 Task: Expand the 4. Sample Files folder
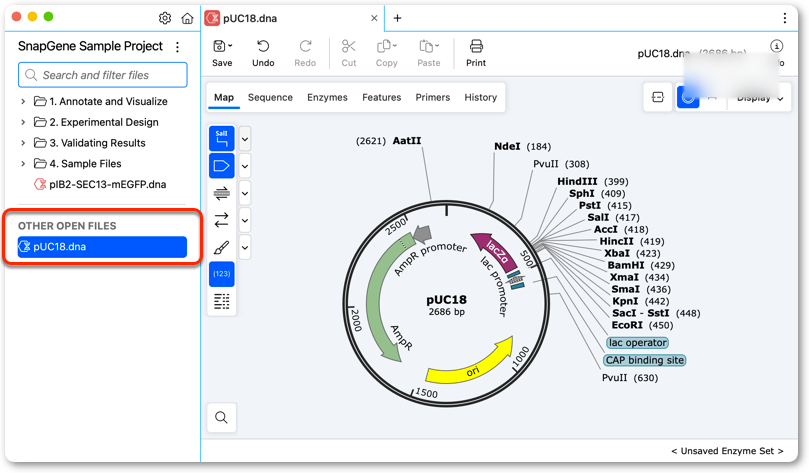(23, 164)
